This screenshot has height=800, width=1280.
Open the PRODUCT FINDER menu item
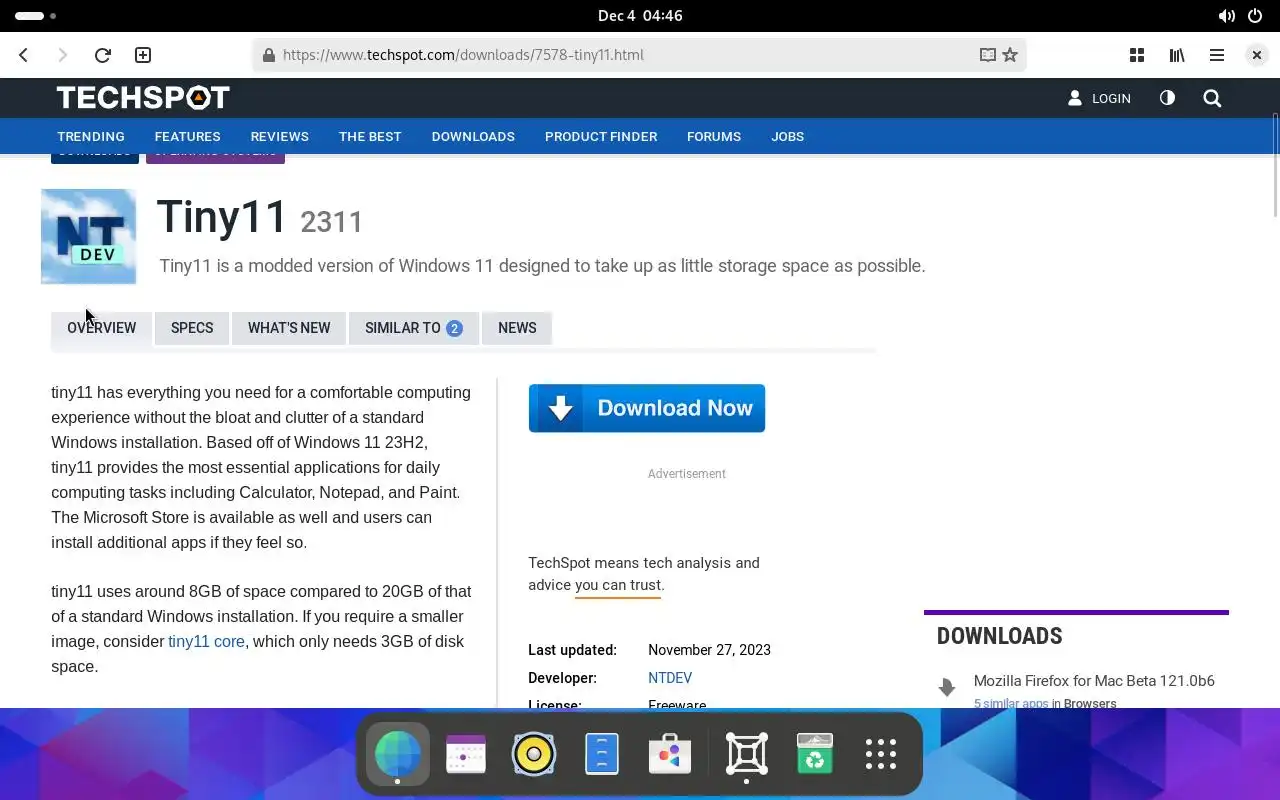coord(601,136)
